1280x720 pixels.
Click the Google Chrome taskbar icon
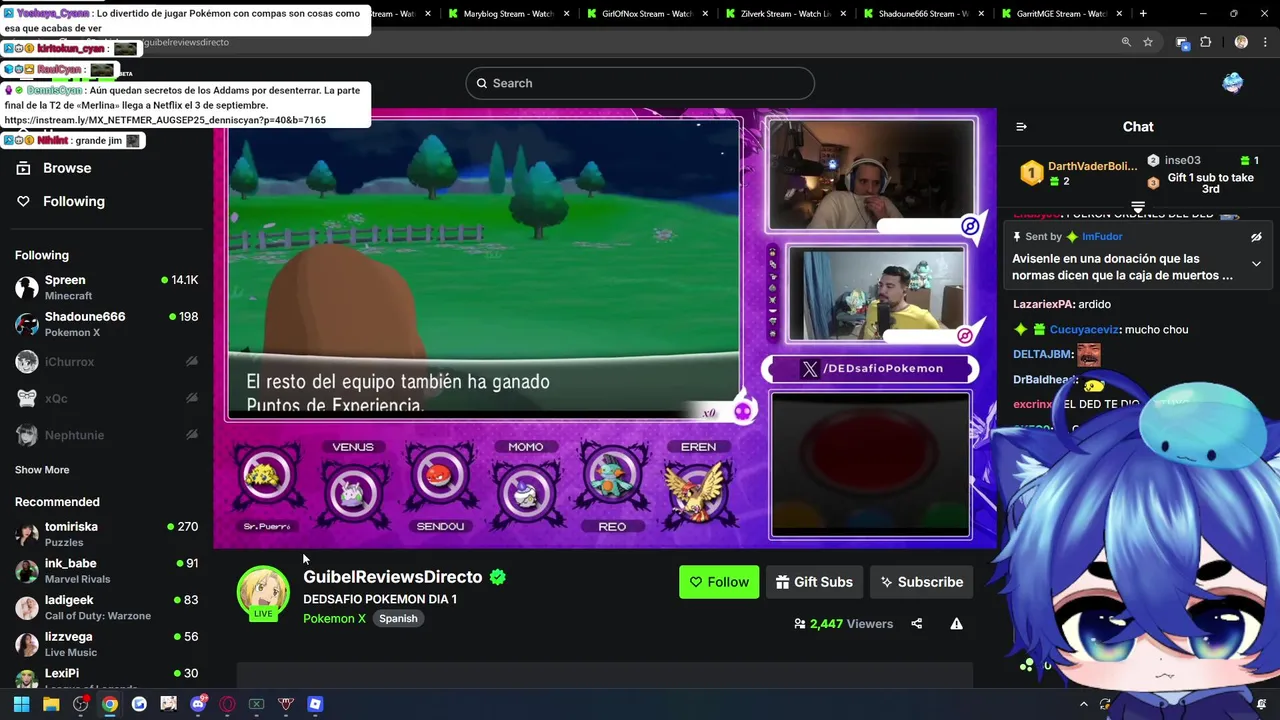[x=110, y=704]
